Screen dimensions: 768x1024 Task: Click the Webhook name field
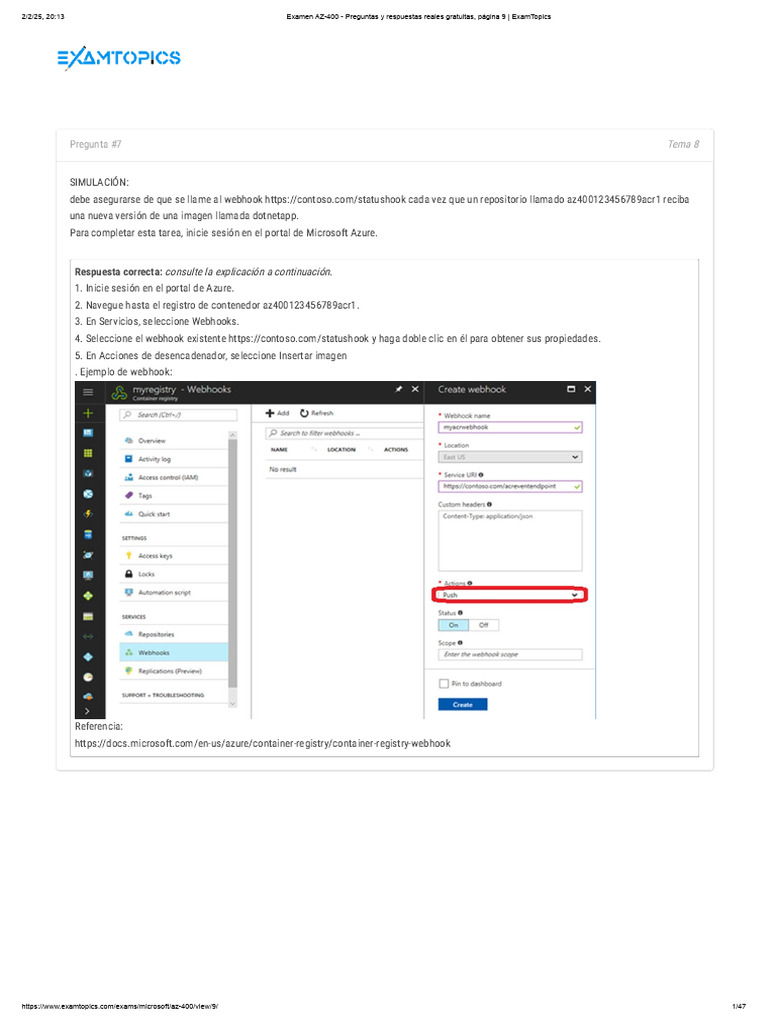(x=510, y=427)
